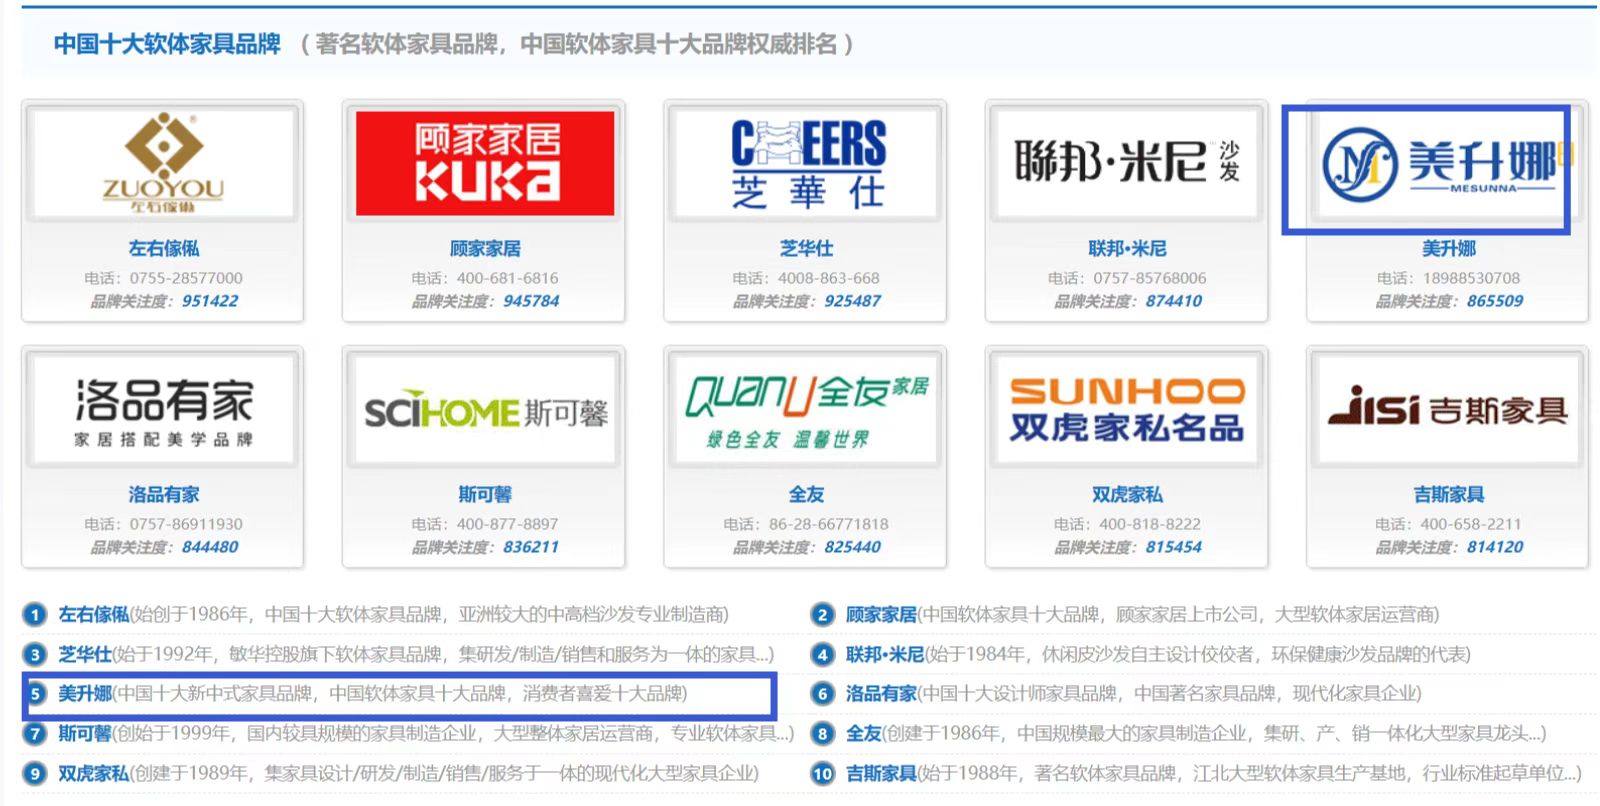Click phone number 400-658-2211
1600x806 pixels.
[1471, 524]
